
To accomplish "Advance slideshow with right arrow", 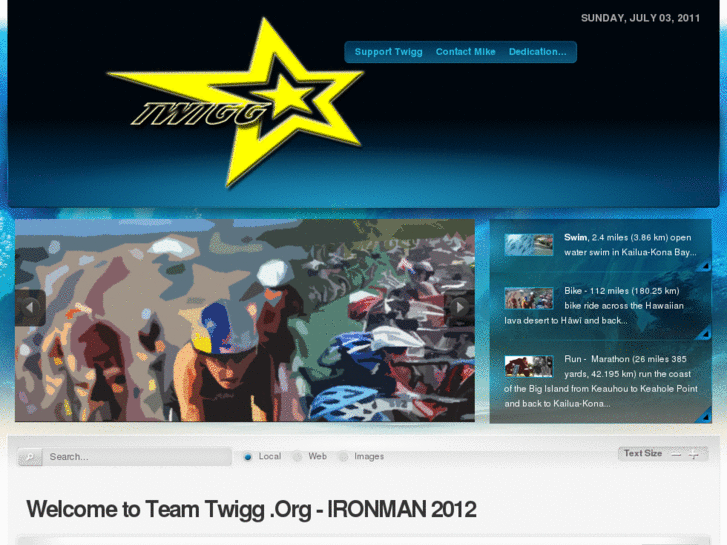I will pos(459,308).
